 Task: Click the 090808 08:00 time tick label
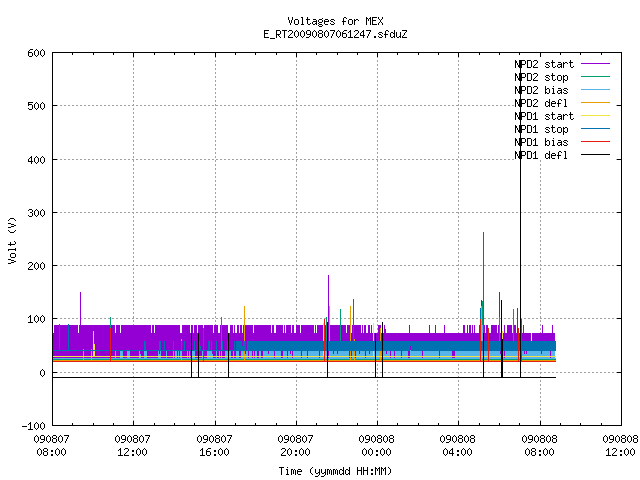[x=539, y=446]
